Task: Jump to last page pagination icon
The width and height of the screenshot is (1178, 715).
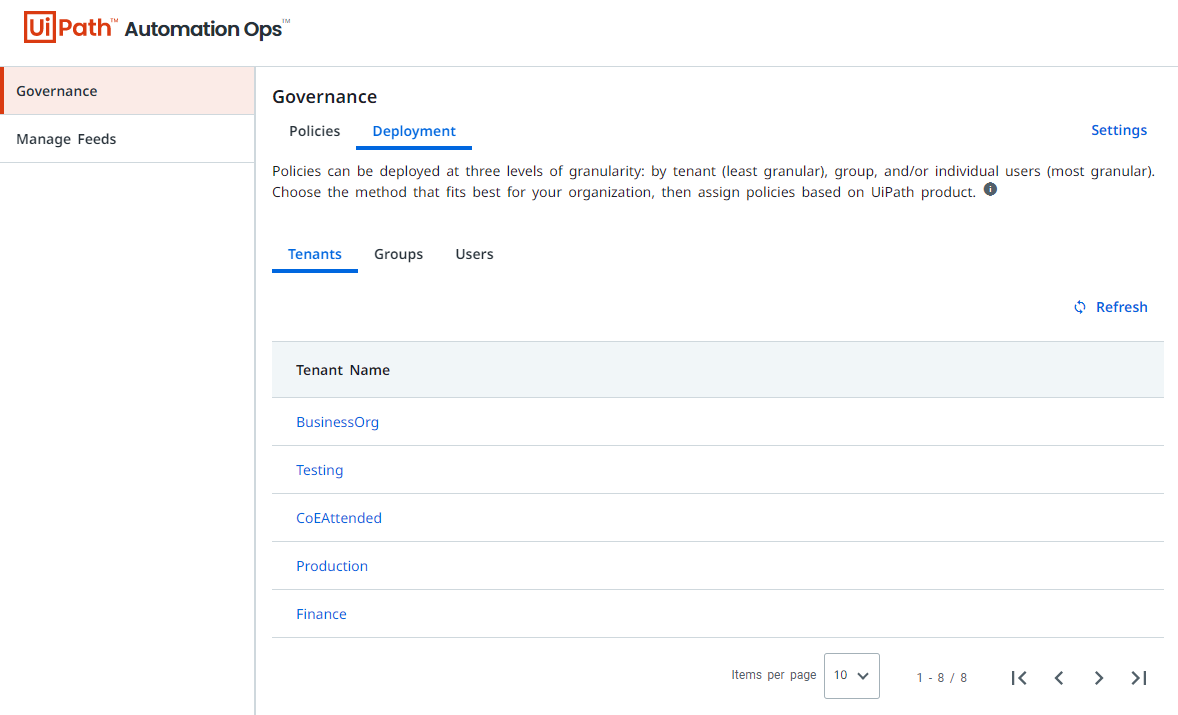Action: (x=1139, y=678)
